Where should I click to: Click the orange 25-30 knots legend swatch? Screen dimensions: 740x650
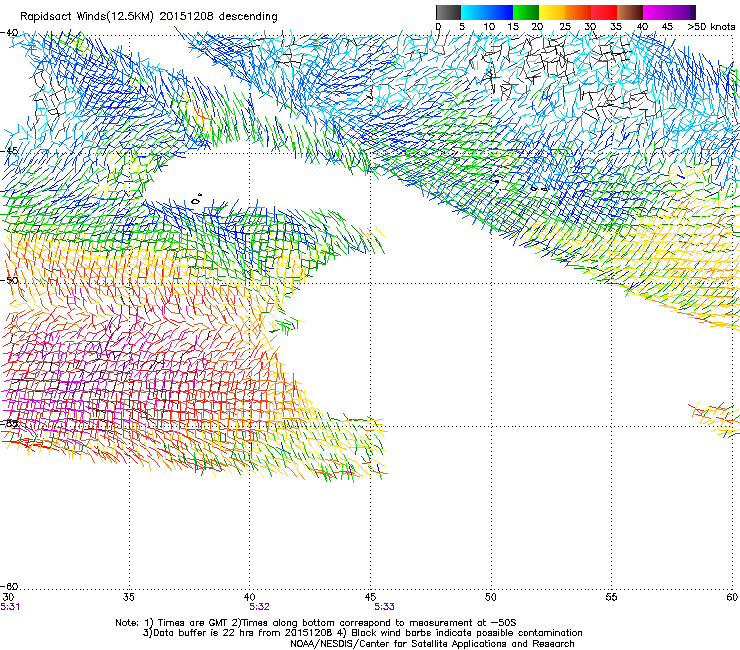point(578,12)
